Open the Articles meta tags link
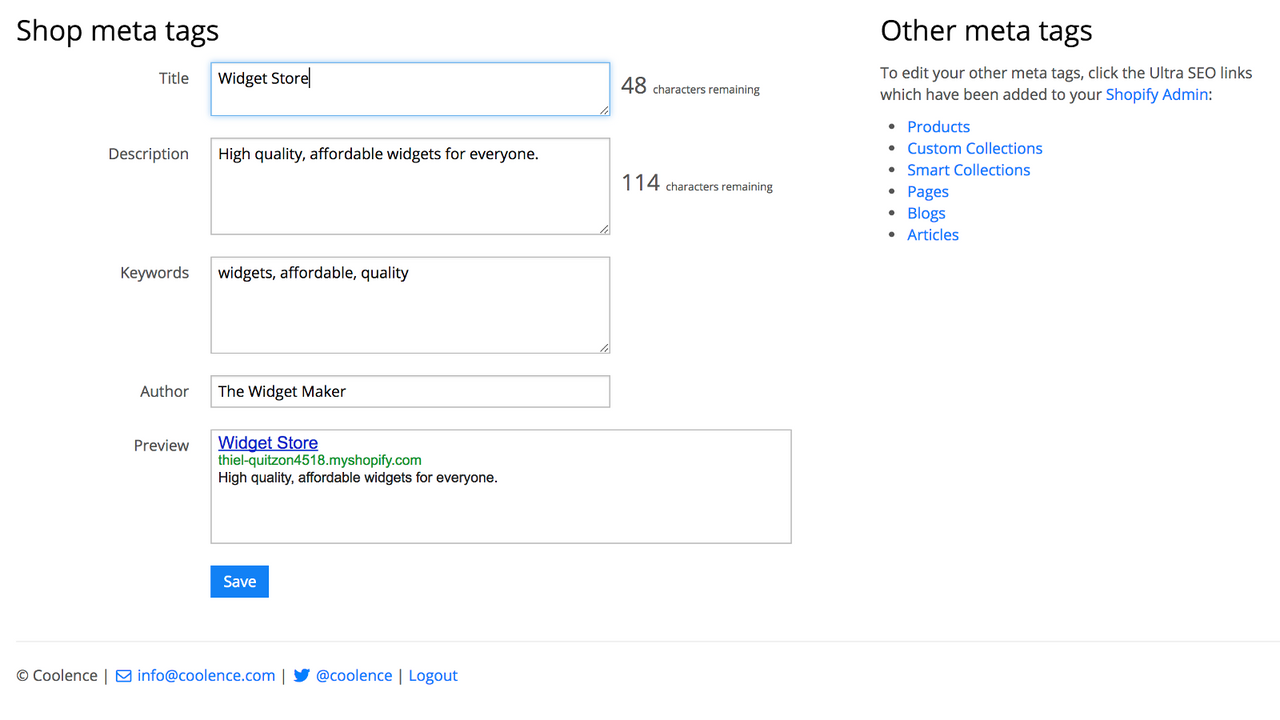Image resolution: width=1280 pixels, height=720 pixels. click(x=932, y=234)
